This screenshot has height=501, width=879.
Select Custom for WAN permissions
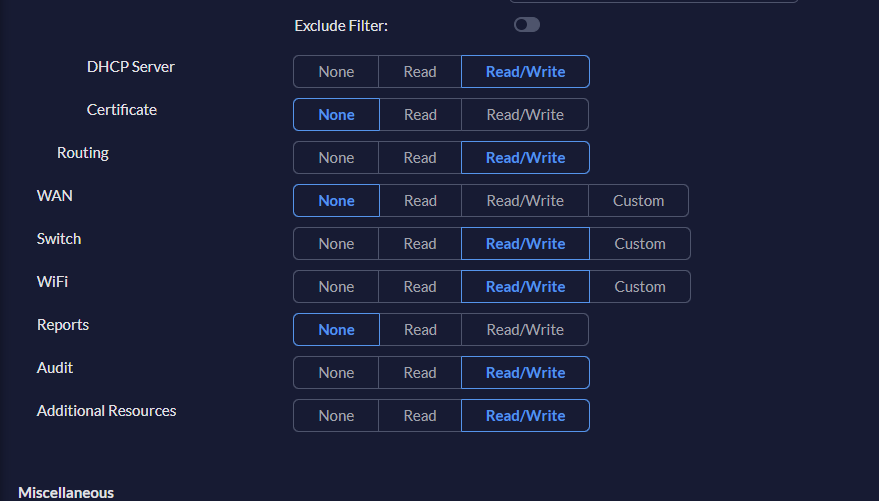(638, 201)
